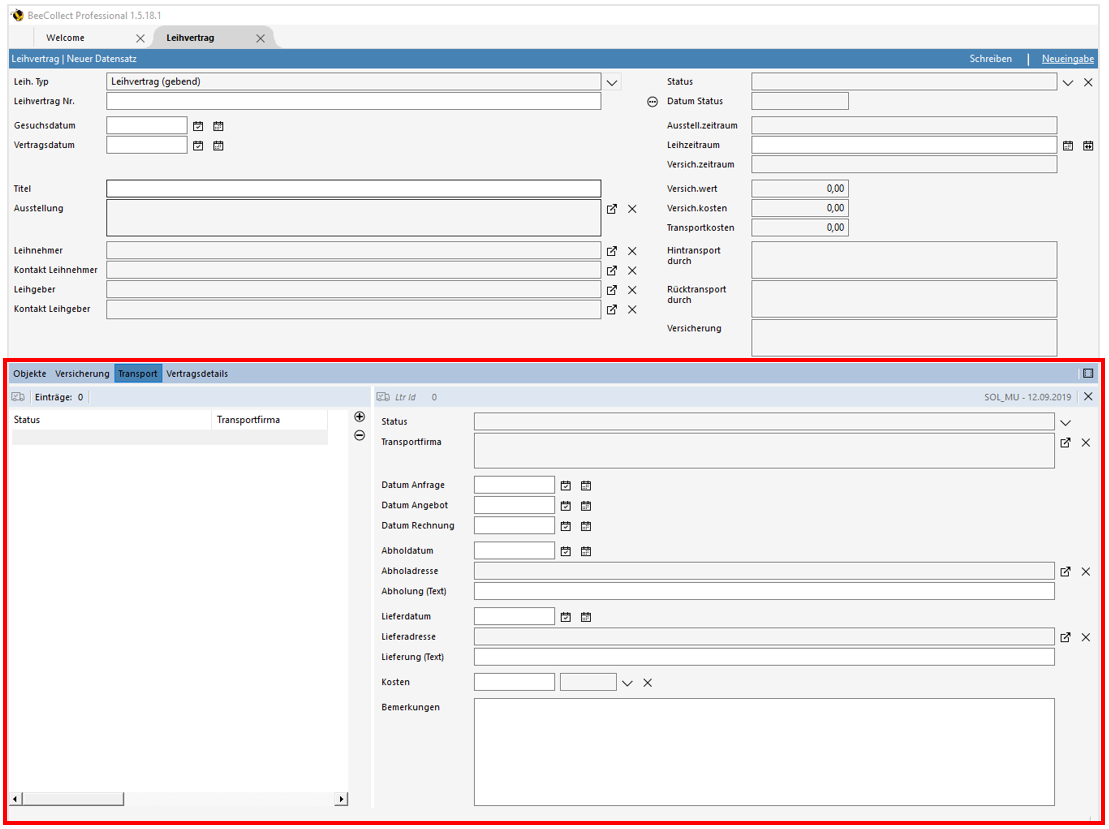Toggle the panel layout icon beside Vertragsdetails
This screenshot has height=829, width=1109.
point(1087,373)
